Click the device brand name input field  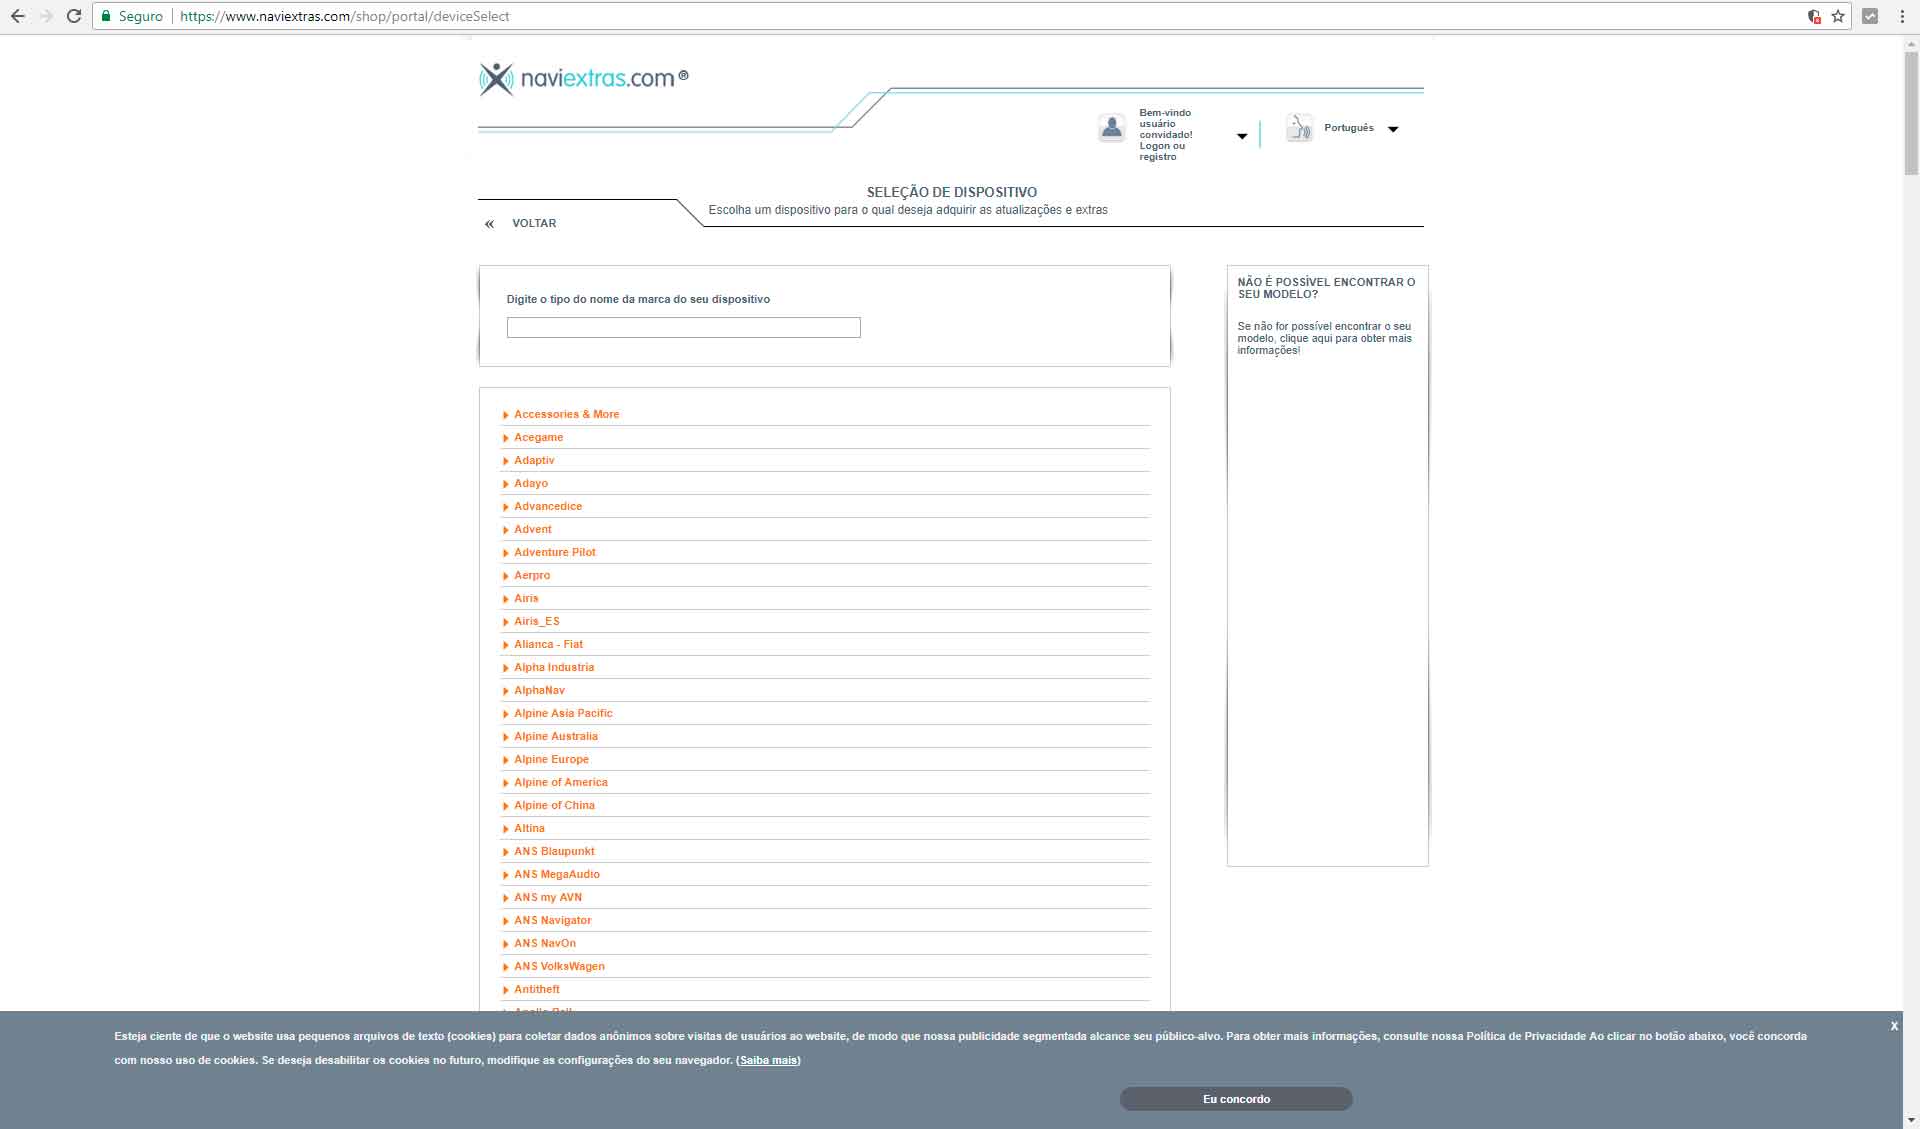[683, 327]
